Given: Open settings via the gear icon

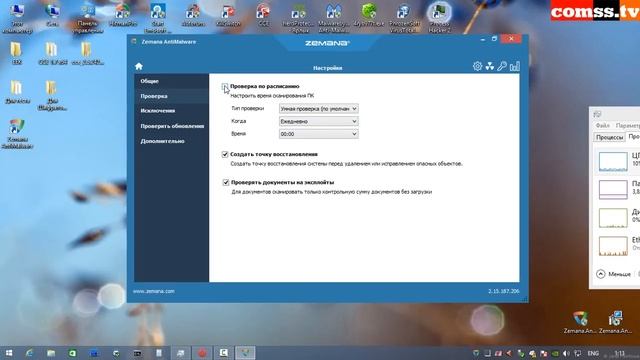Looking at the screenshot, I should (x=477, y=66).
